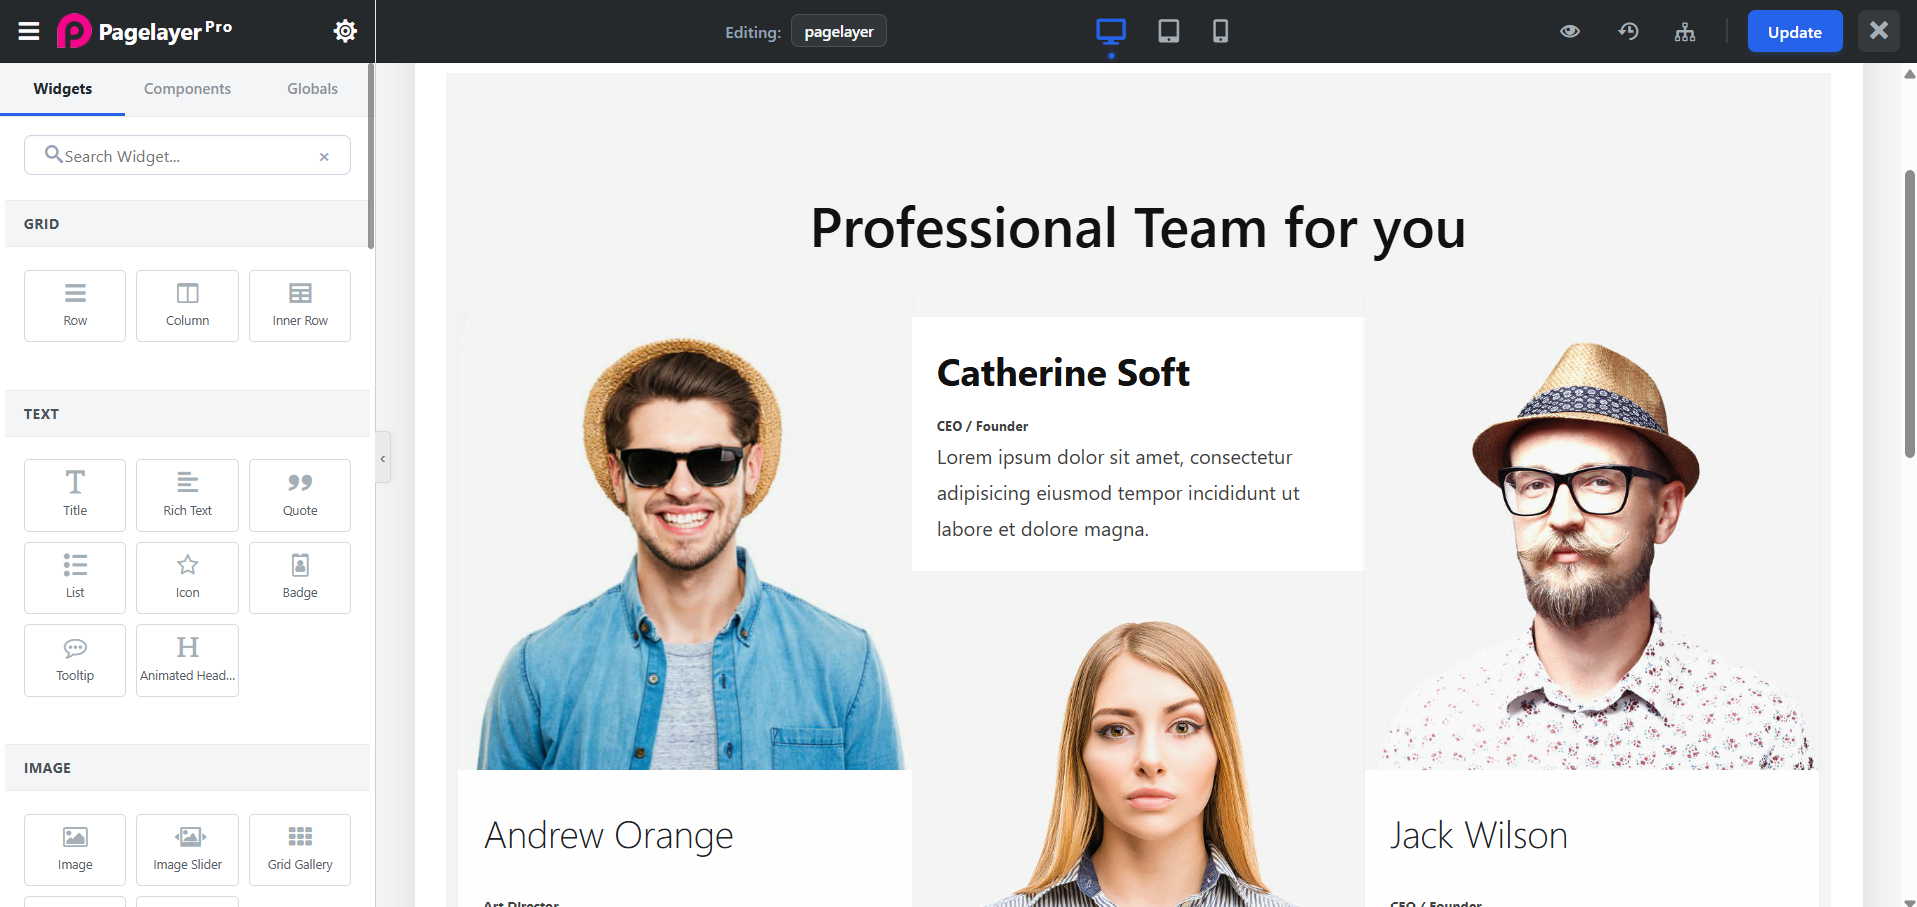1917x907 pixels.
Task: Open the revision history icon
Action: [1628, 31]
